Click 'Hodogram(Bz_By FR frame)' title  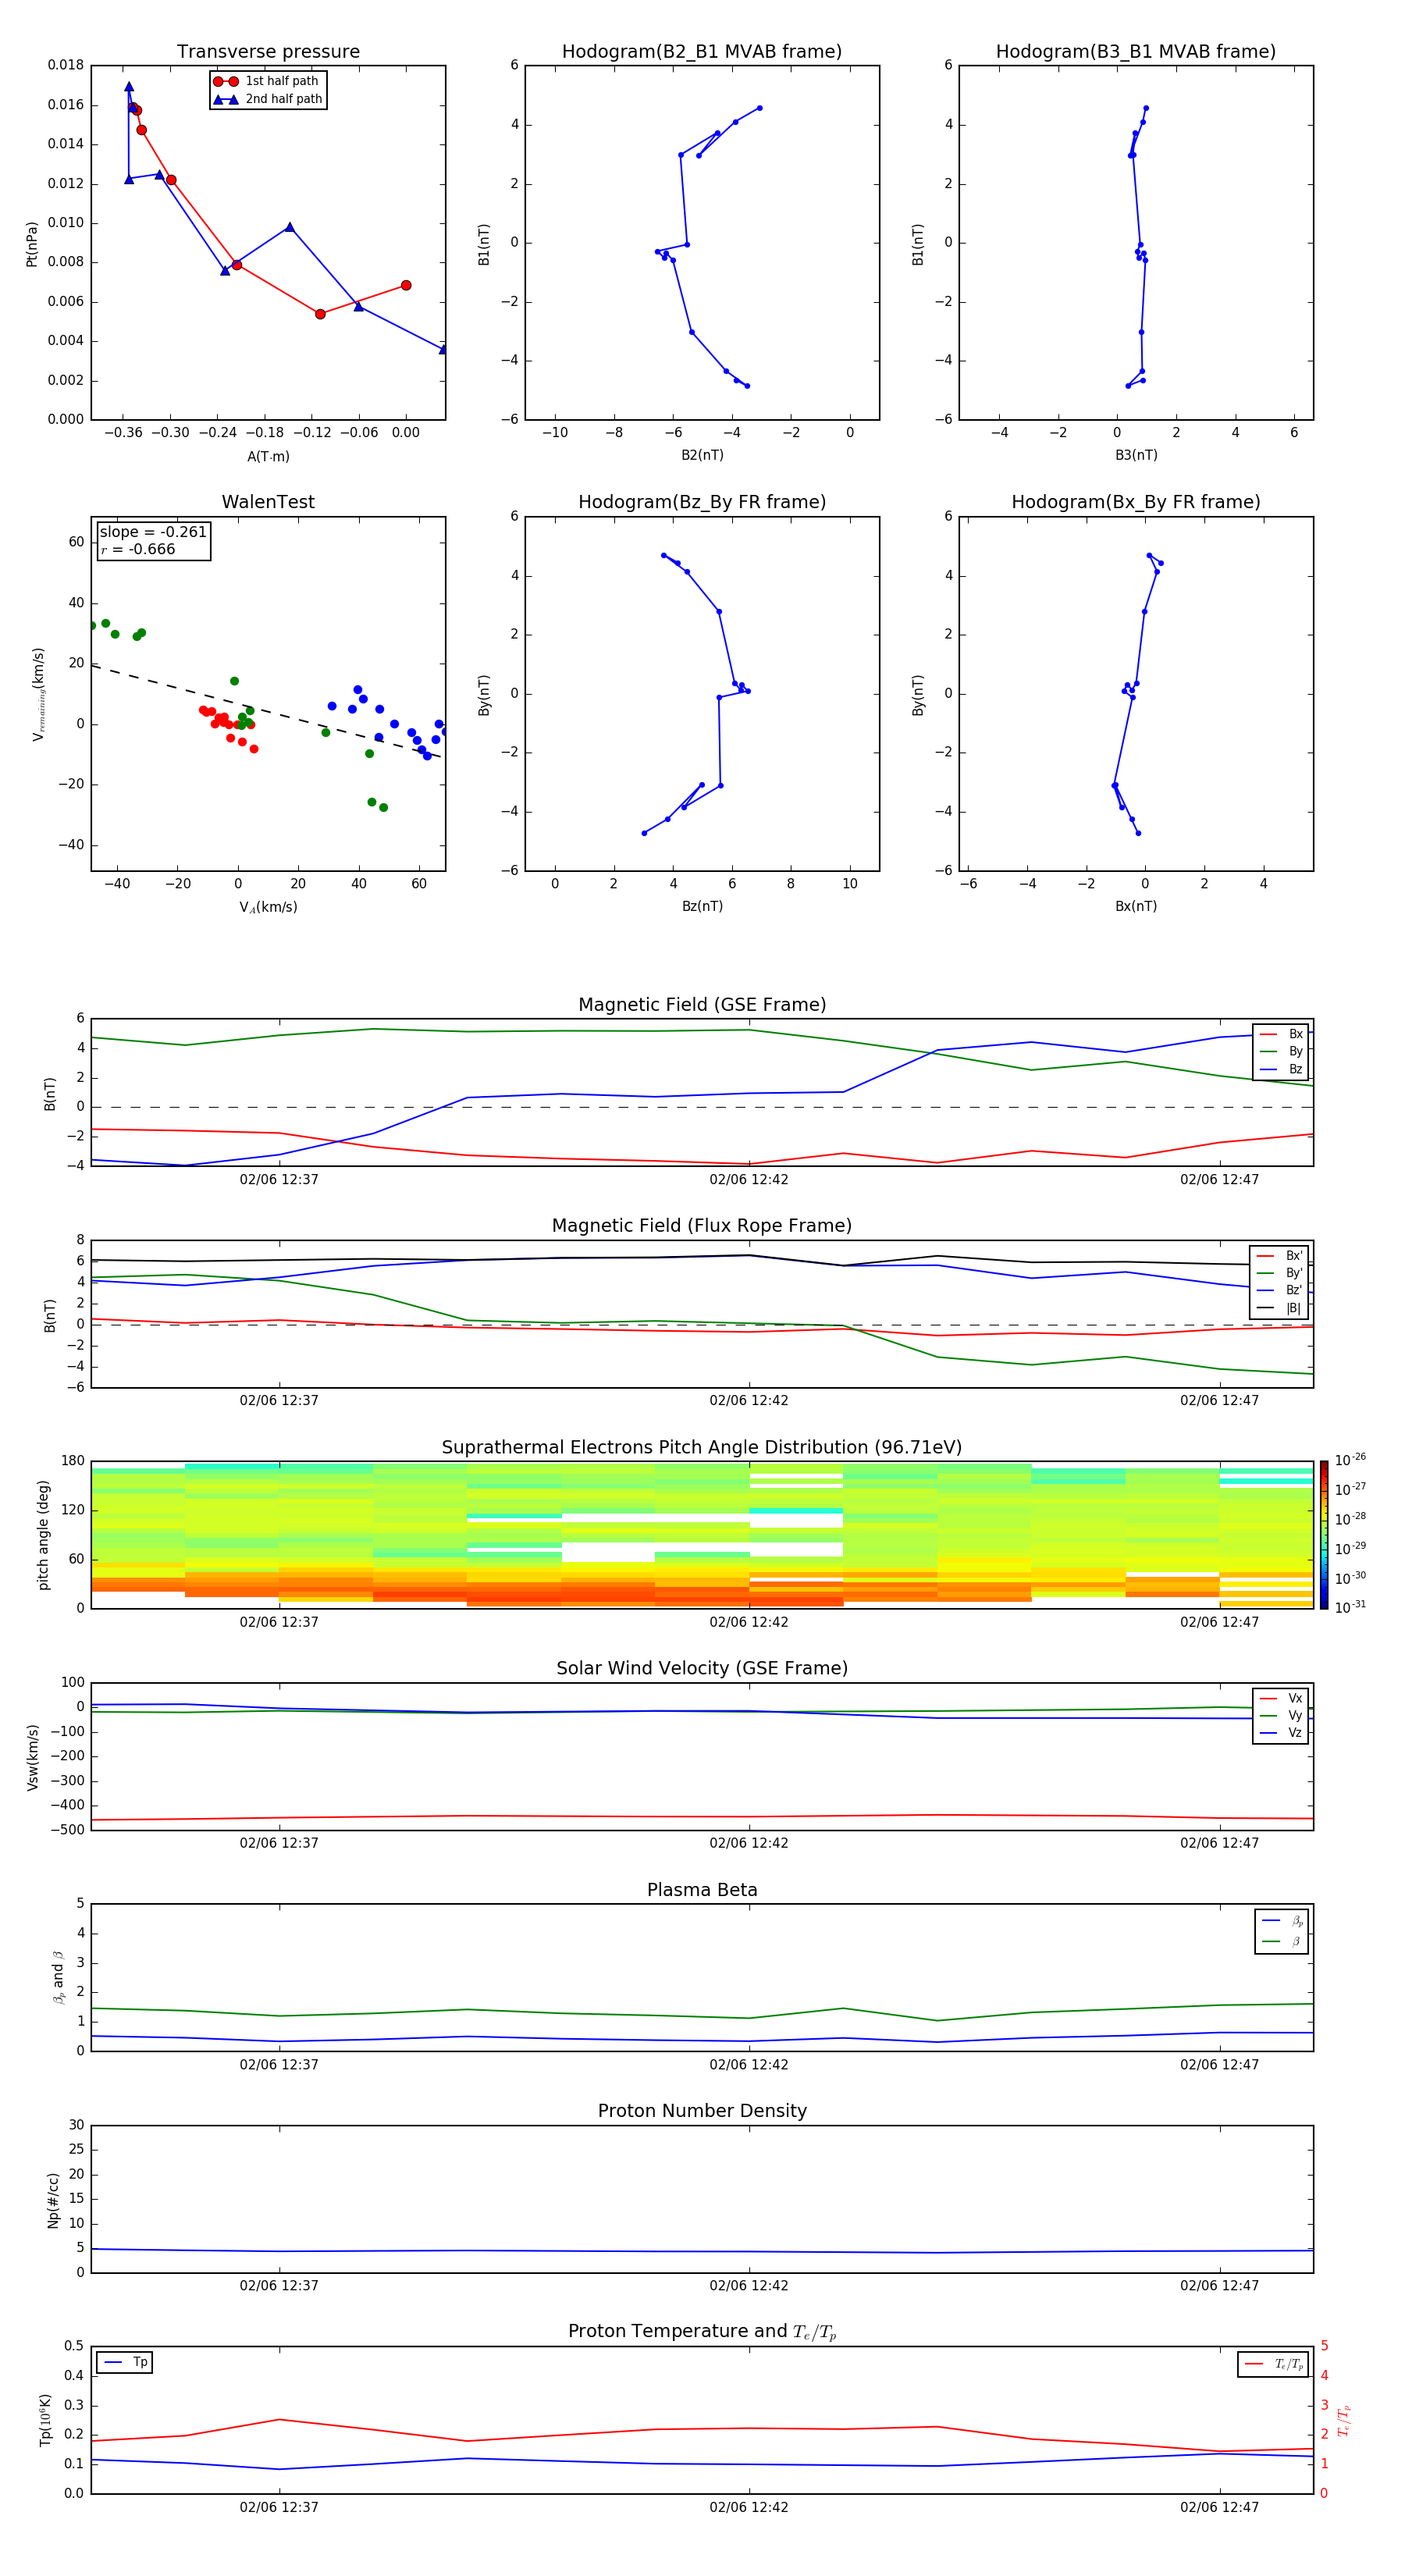tap(702, 502)
